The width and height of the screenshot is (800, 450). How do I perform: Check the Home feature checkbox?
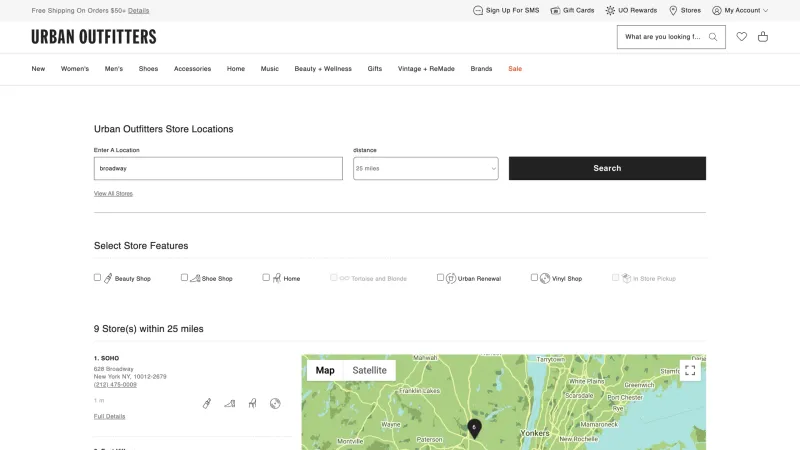pos(266,278)
